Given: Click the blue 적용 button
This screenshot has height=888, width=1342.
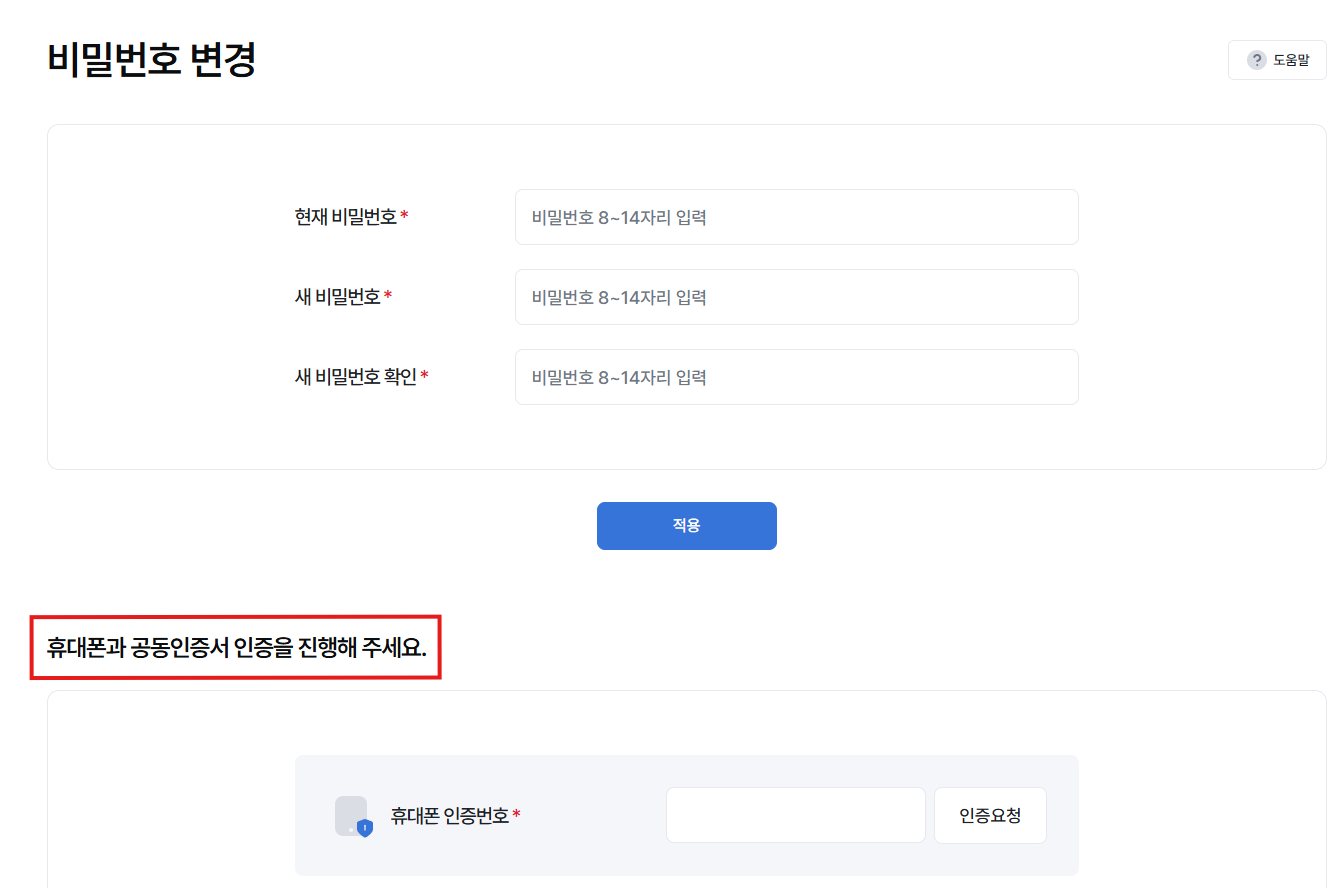Looking at the screenshot, I should [686, 526].
